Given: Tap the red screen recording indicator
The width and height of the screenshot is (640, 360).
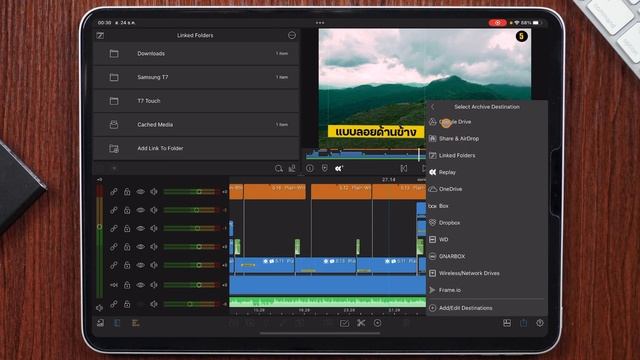Looking at the screenshot, I should tap(497, 23).
